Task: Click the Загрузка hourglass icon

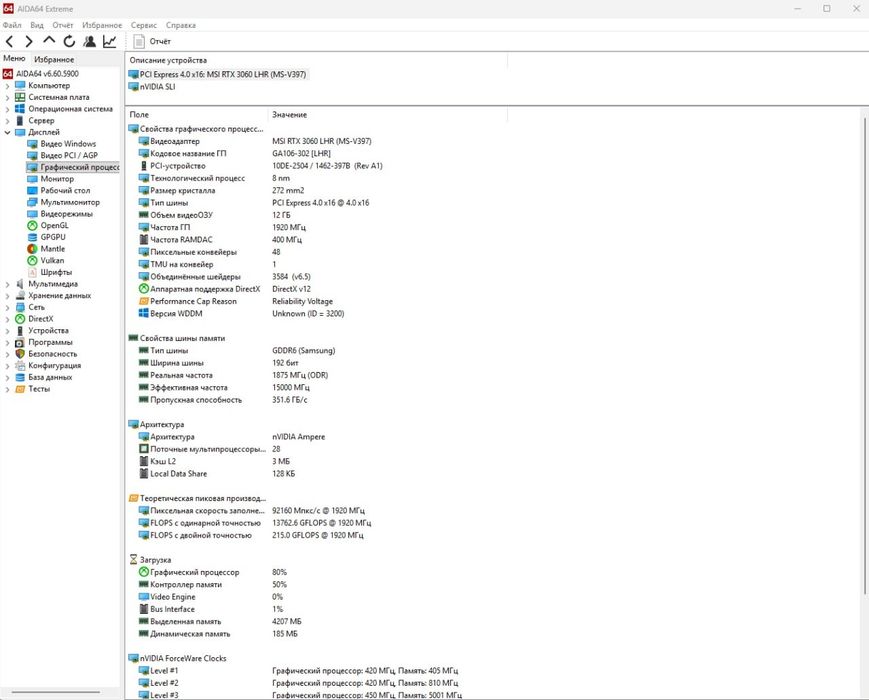Action: (133, 559)
